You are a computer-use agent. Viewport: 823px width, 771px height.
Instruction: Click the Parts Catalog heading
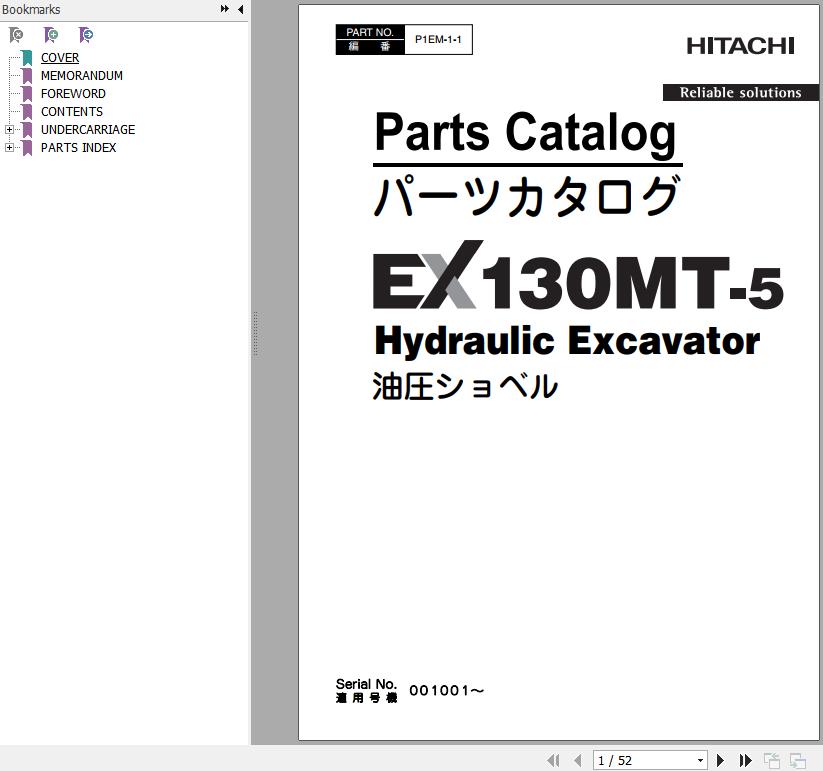(525, 134)
